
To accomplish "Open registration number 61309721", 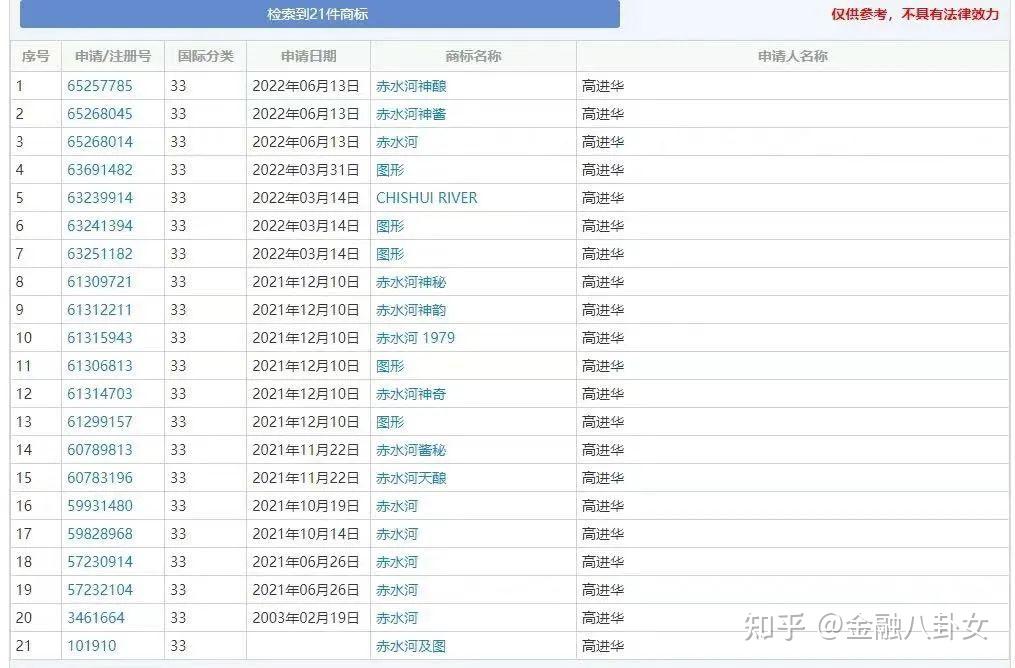I will [x=100, y=282].
